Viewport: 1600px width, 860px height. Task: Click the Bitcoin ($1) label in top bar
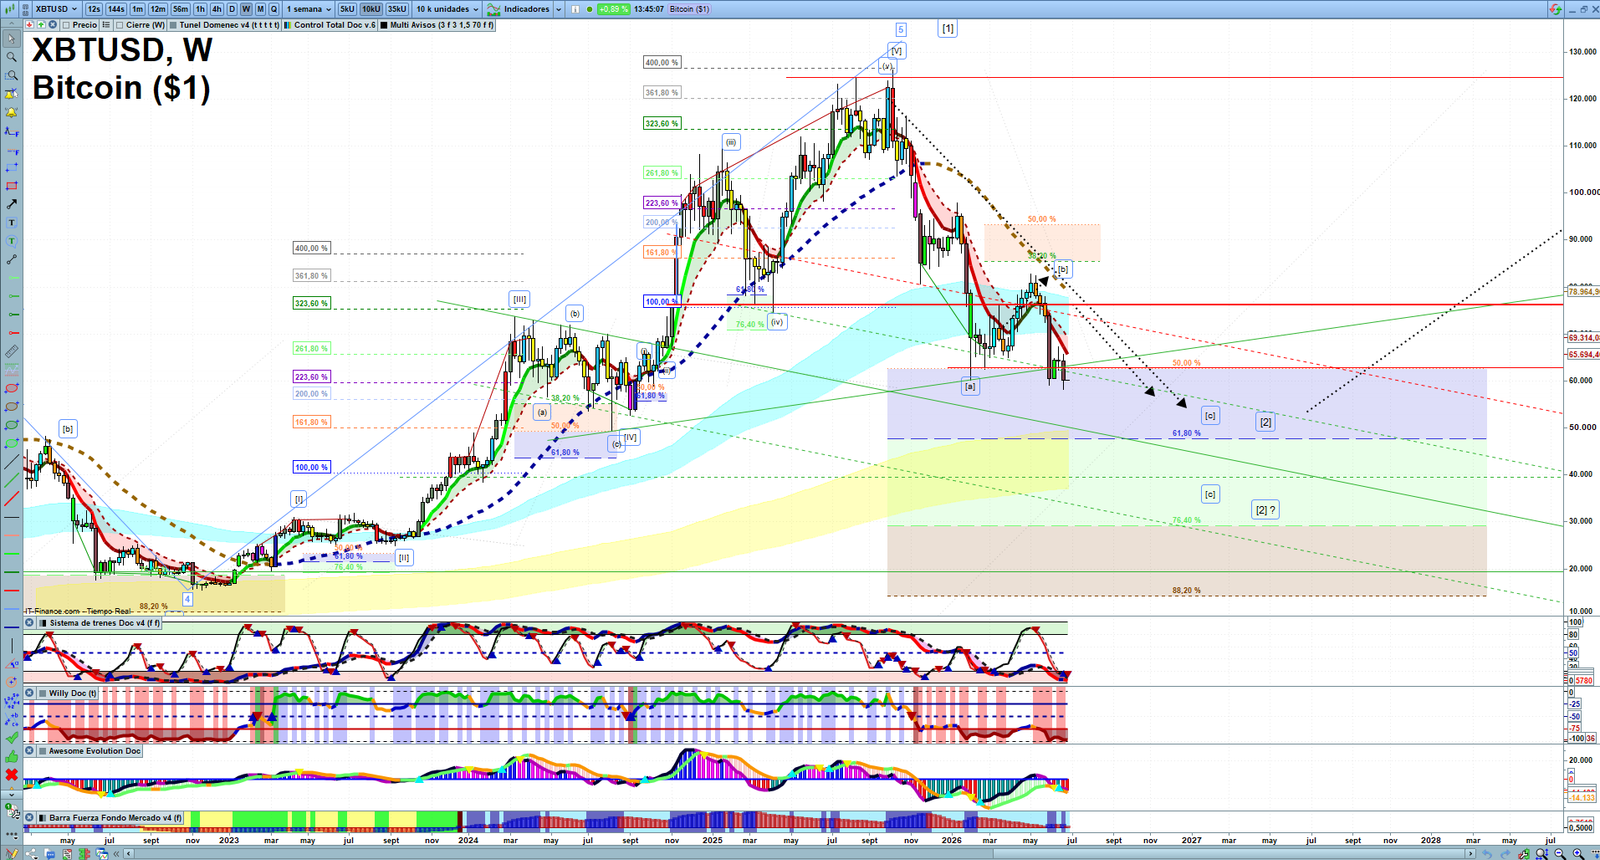(689, 9)
